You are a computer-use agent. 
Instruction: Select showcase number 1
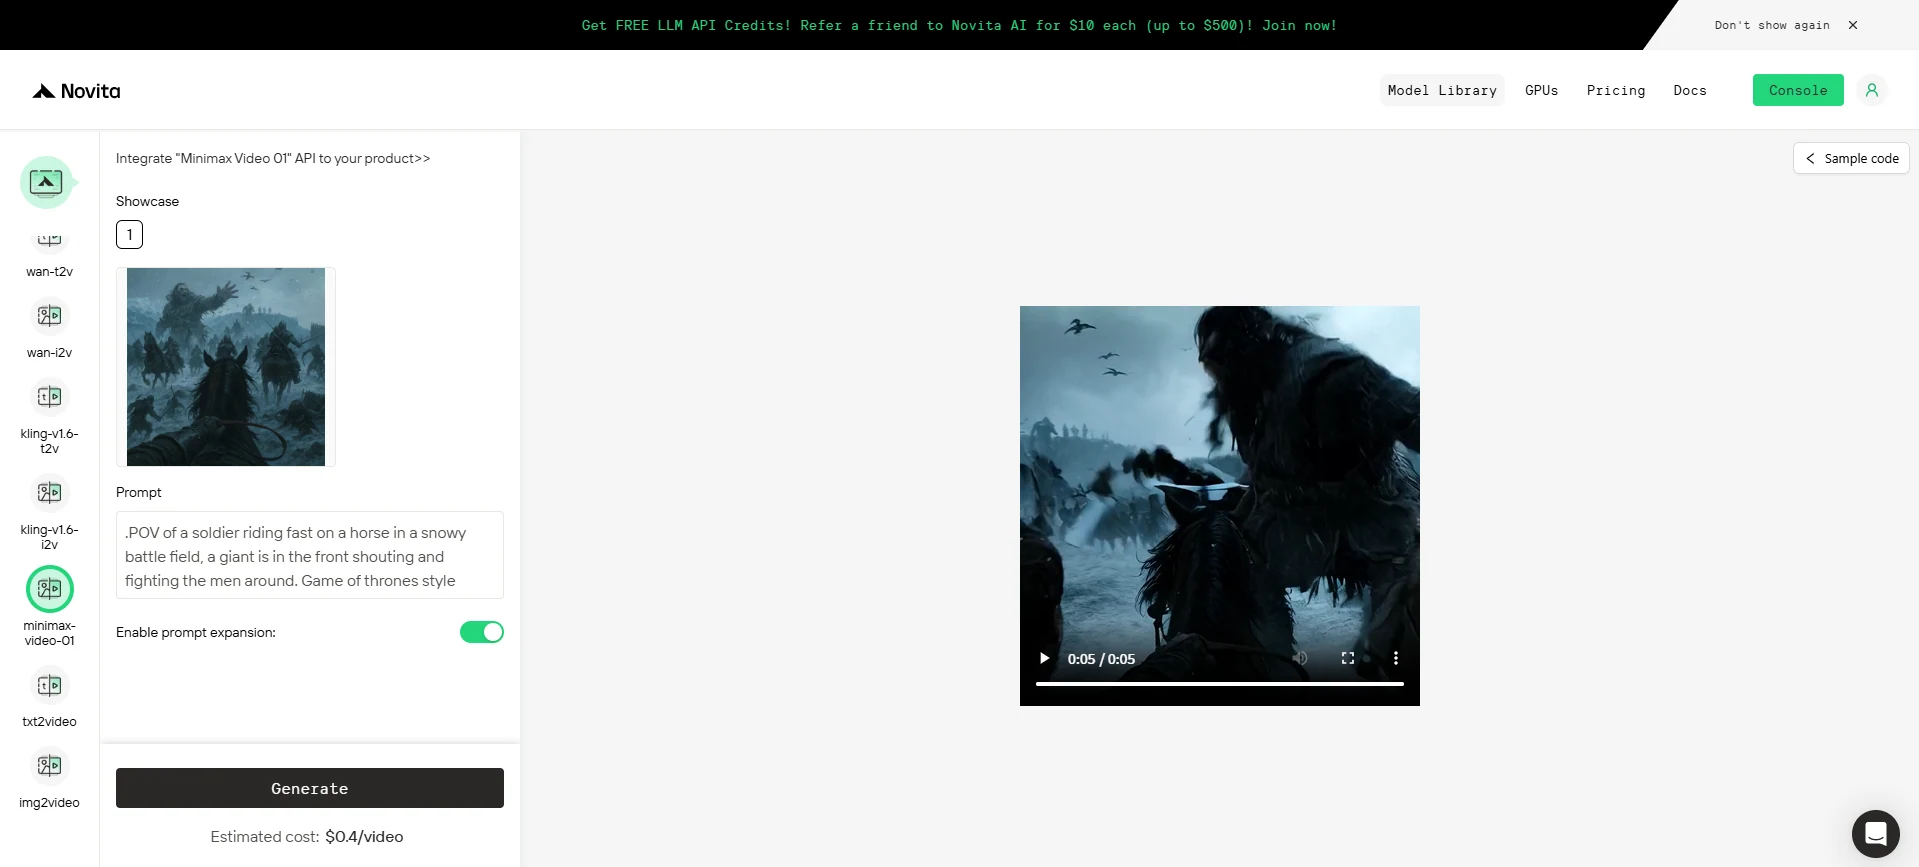[x=129, y=234]
